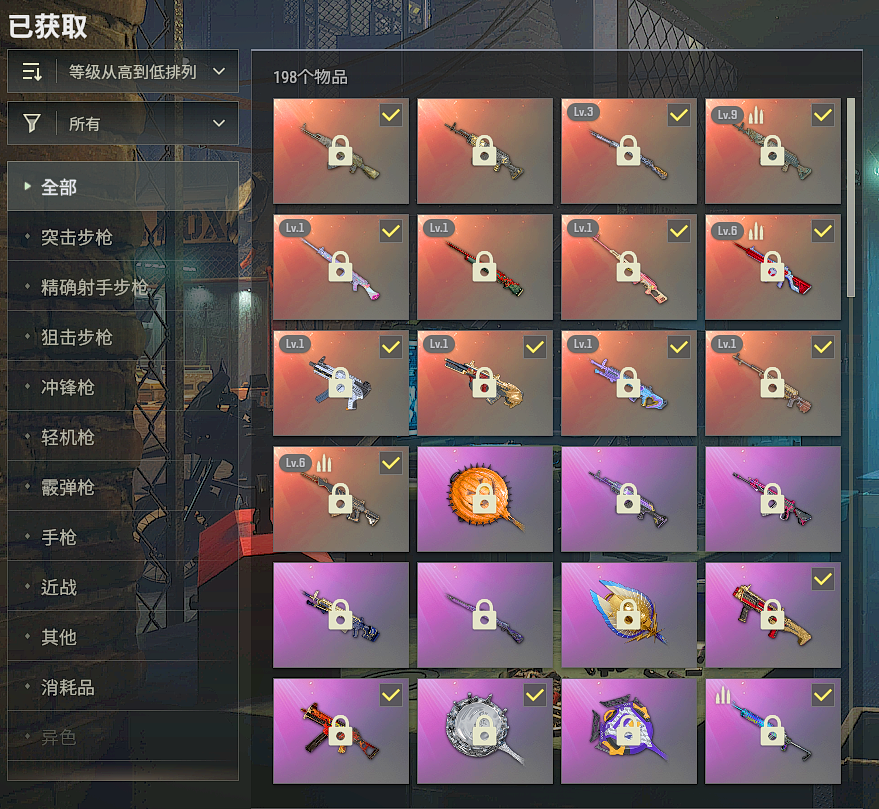The image size is (879, 809).
Task: Select the Lv.9 rifle skin
Action: (772, 151)
